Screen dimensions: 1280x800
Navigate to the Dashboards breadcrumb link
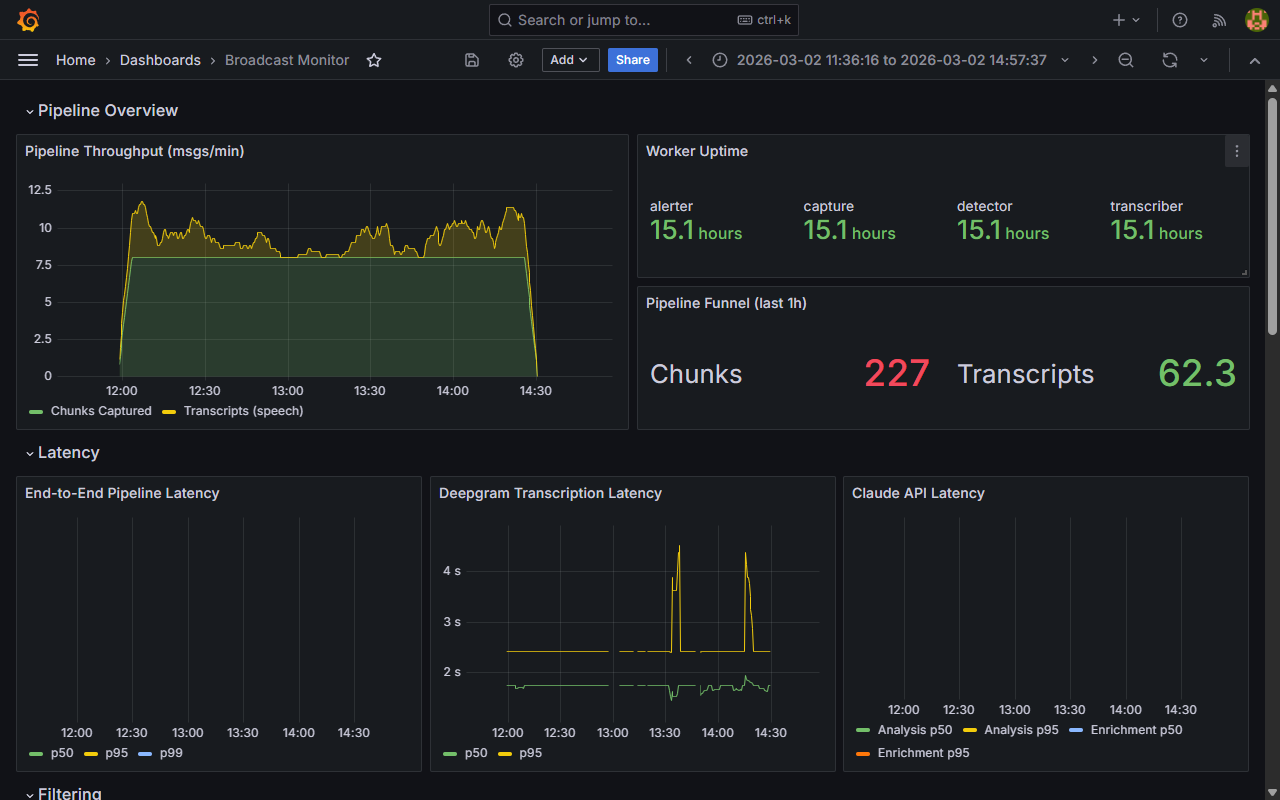(x=160, y=60)
